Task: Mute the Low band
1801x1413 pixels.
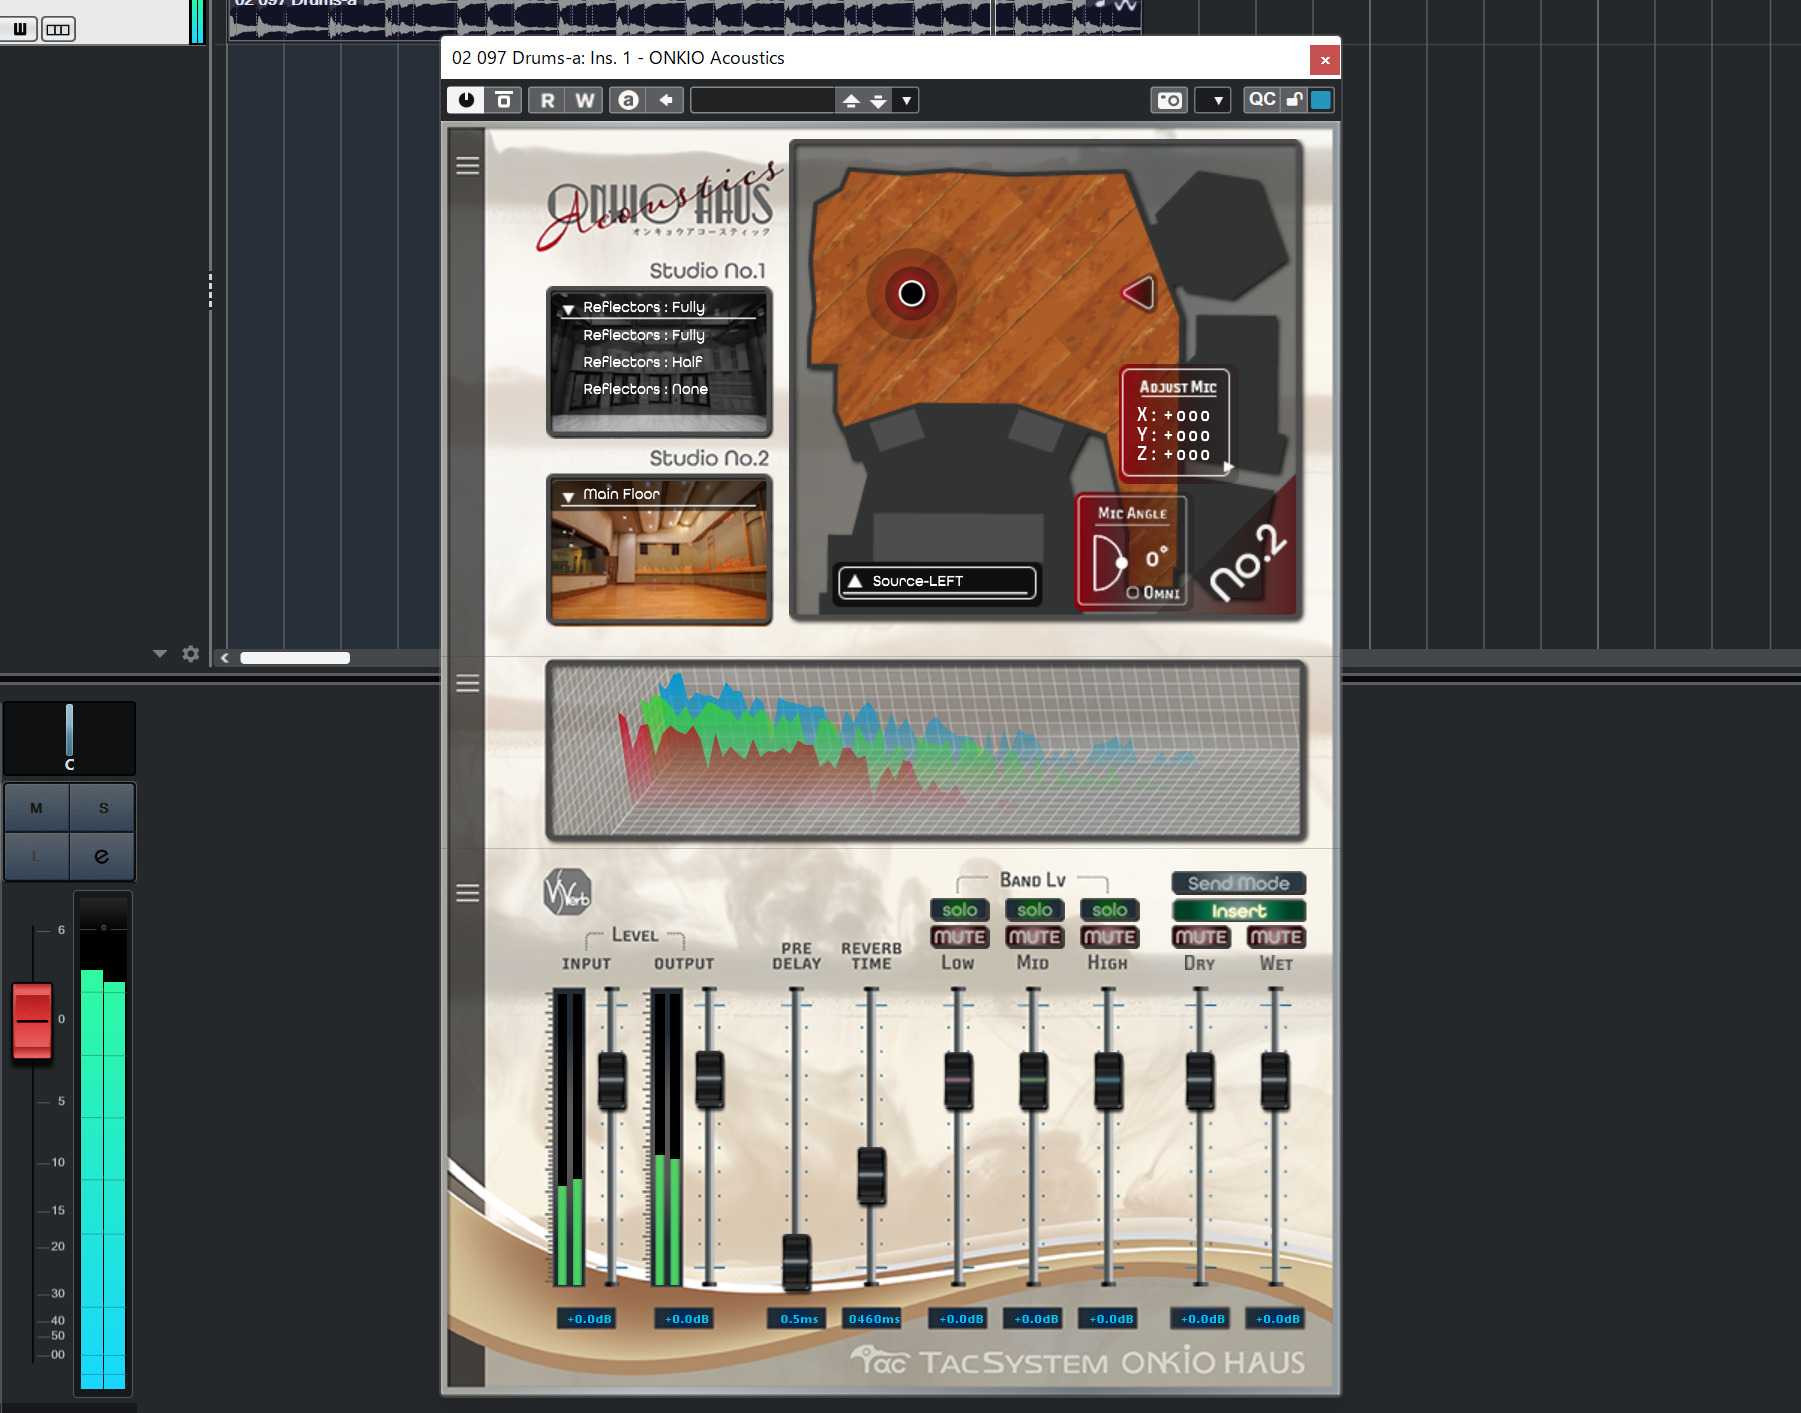Action: click(x=959, y=937)
